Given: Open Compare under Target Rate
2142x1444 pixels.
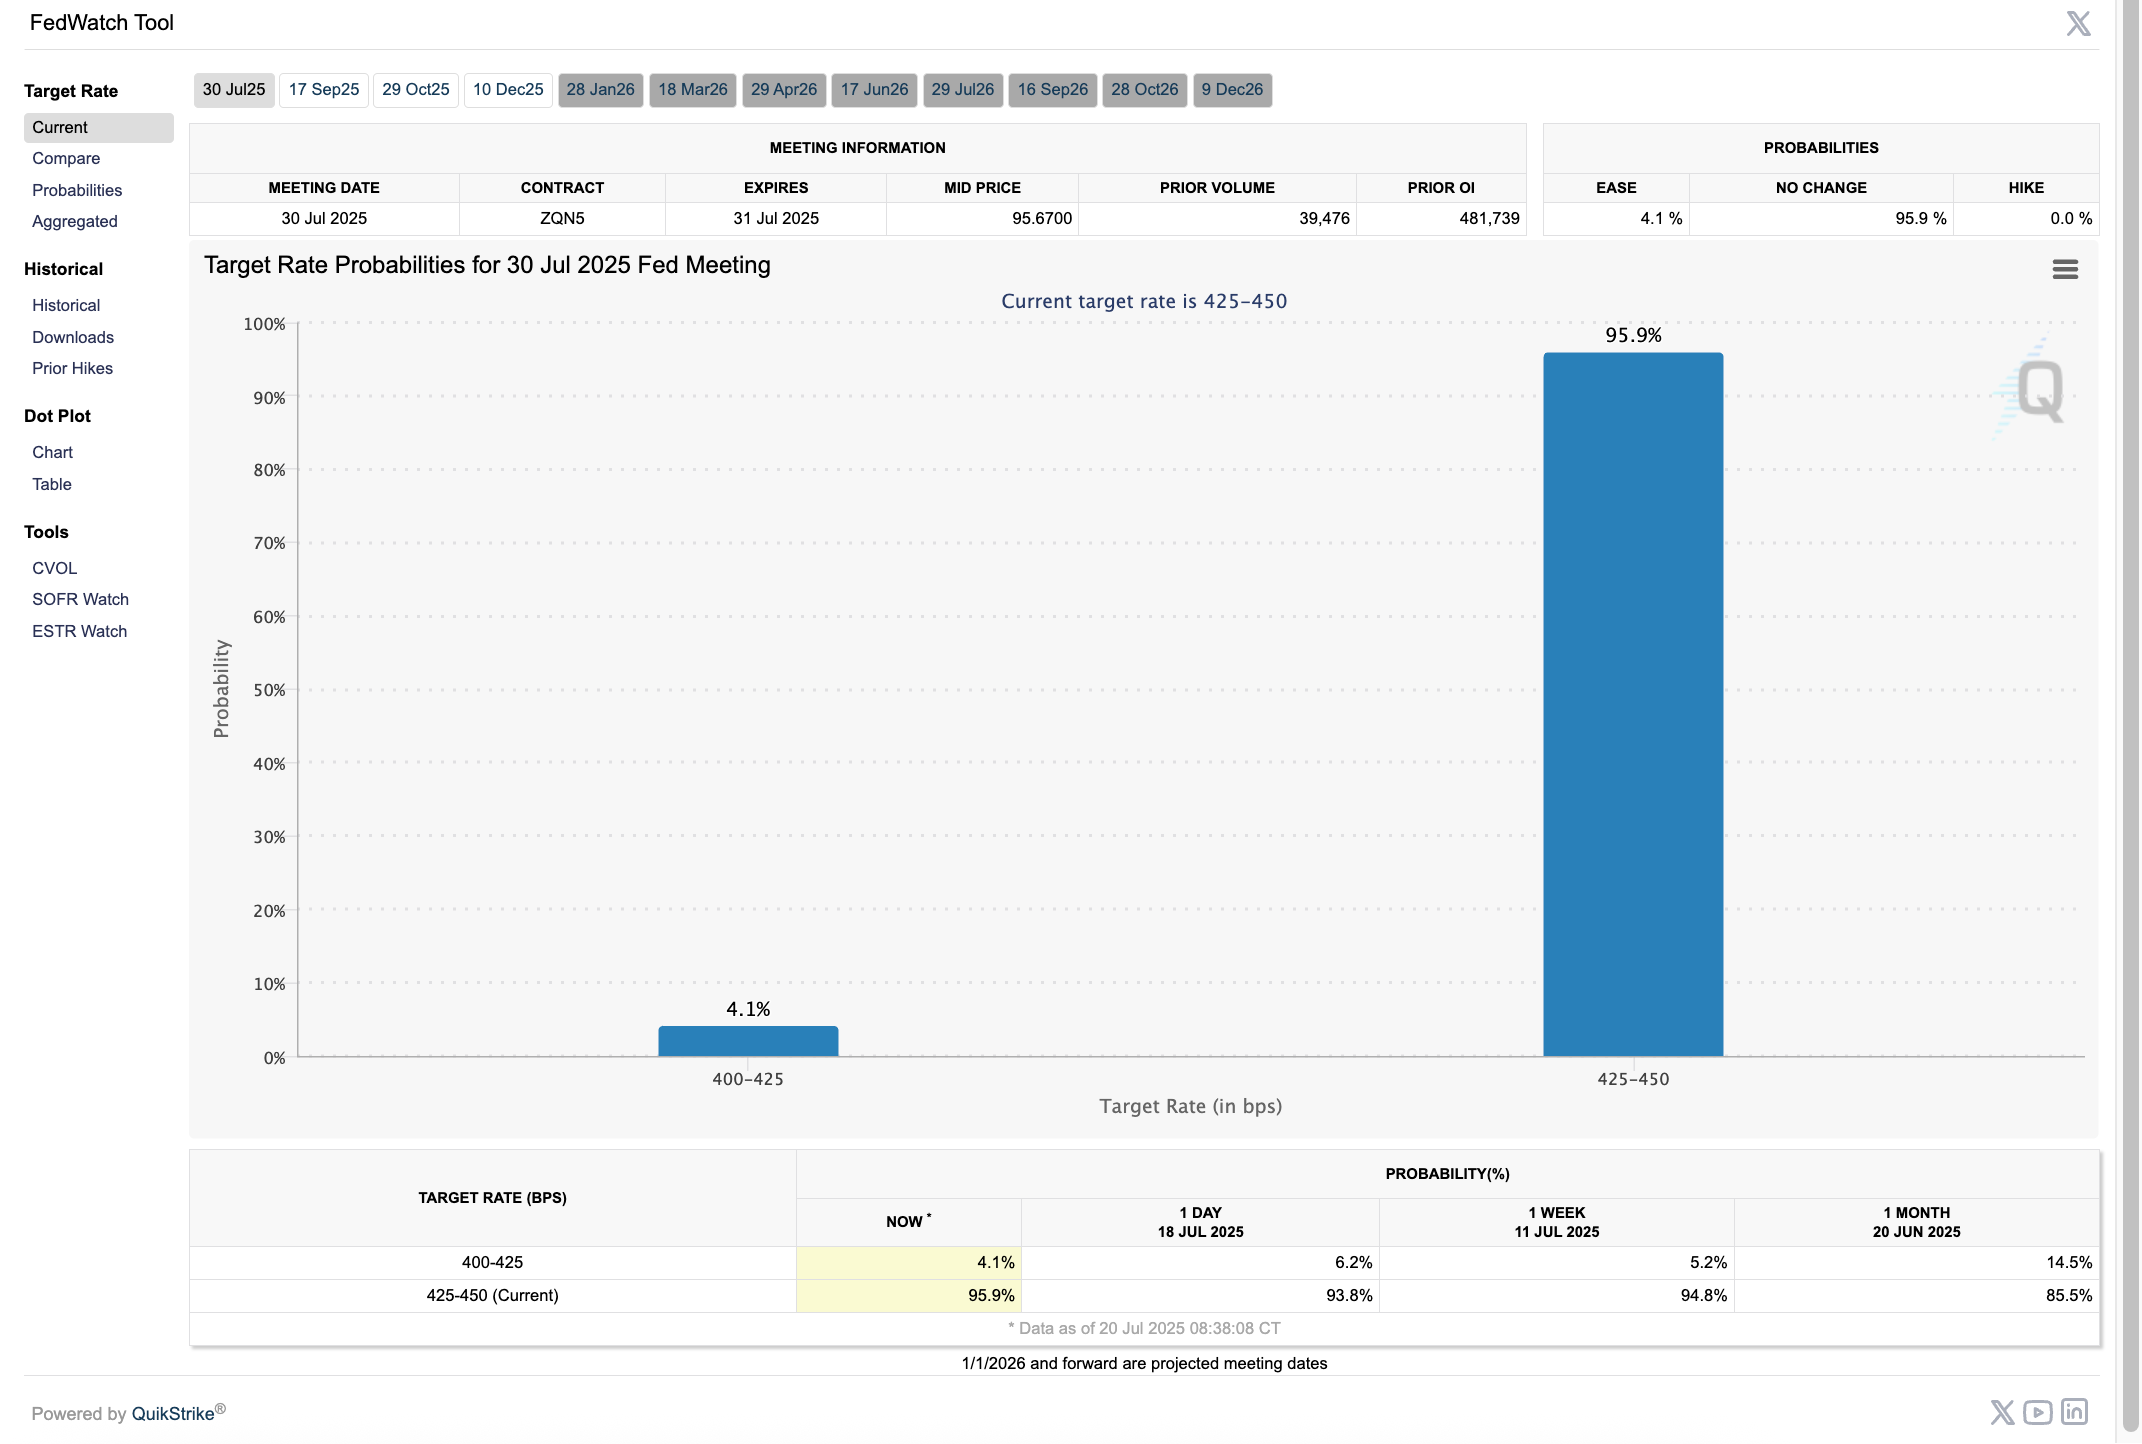Looking at the screenshot, I should click(x=66, y=158).
